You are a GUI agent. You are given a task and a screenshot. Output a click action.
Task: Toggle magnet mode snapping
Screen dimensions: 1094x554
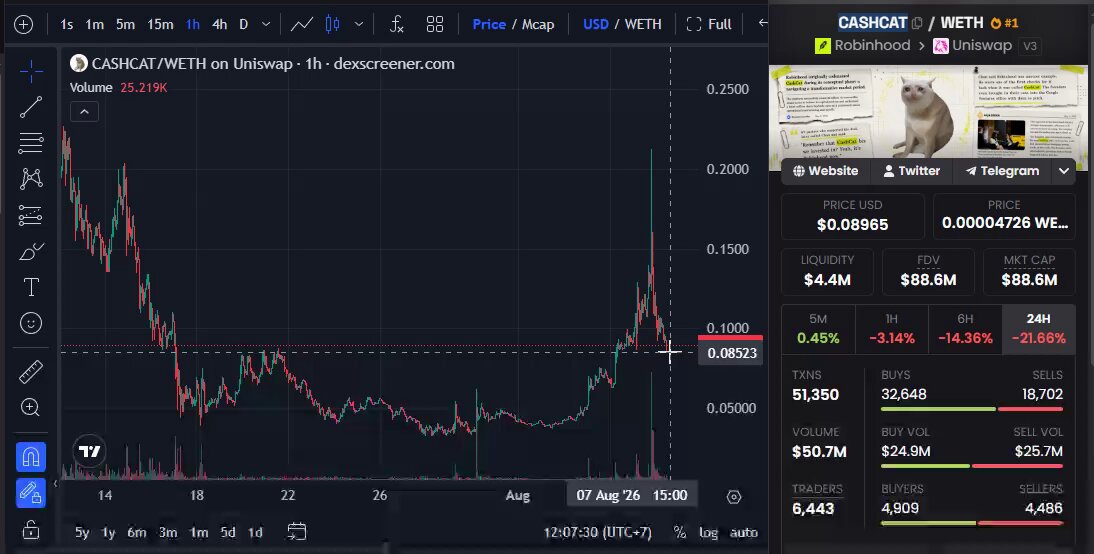pos(31,456)
